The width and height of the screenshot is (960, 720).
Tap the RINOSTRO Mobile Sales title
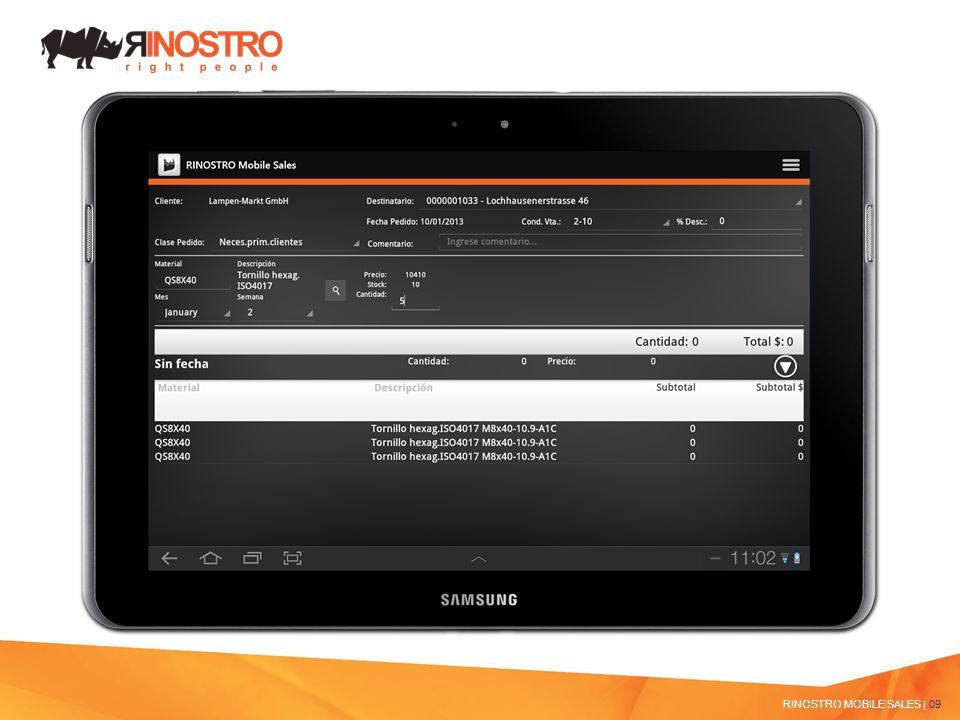click(x=241, y=165)
